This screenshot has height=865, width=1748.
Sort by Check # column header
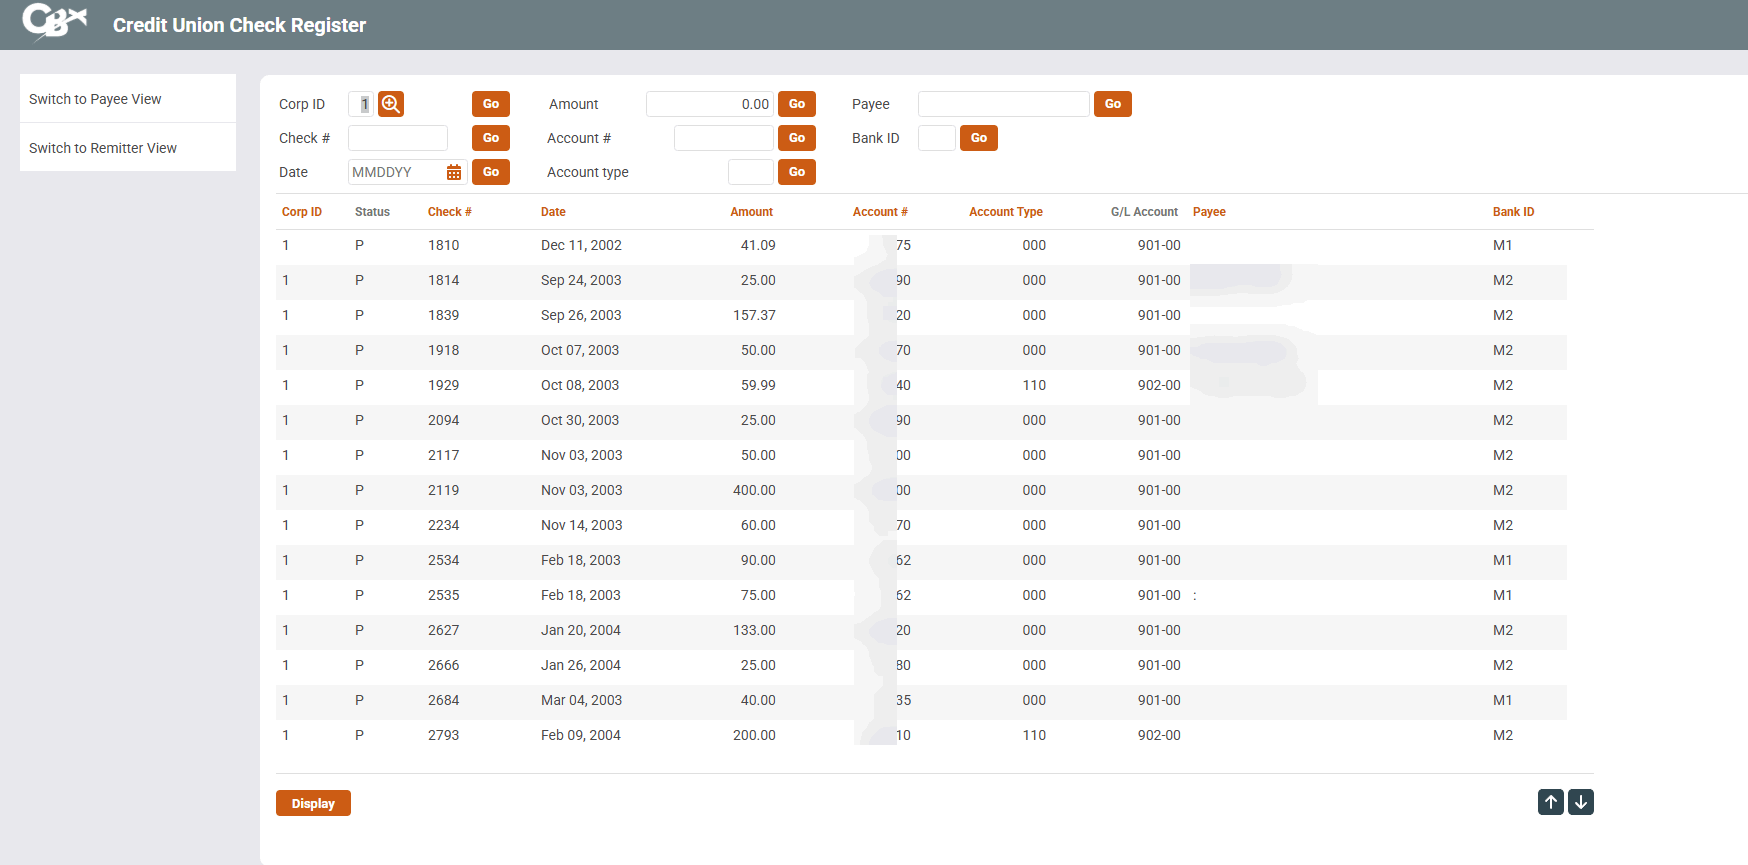(450, 212)
